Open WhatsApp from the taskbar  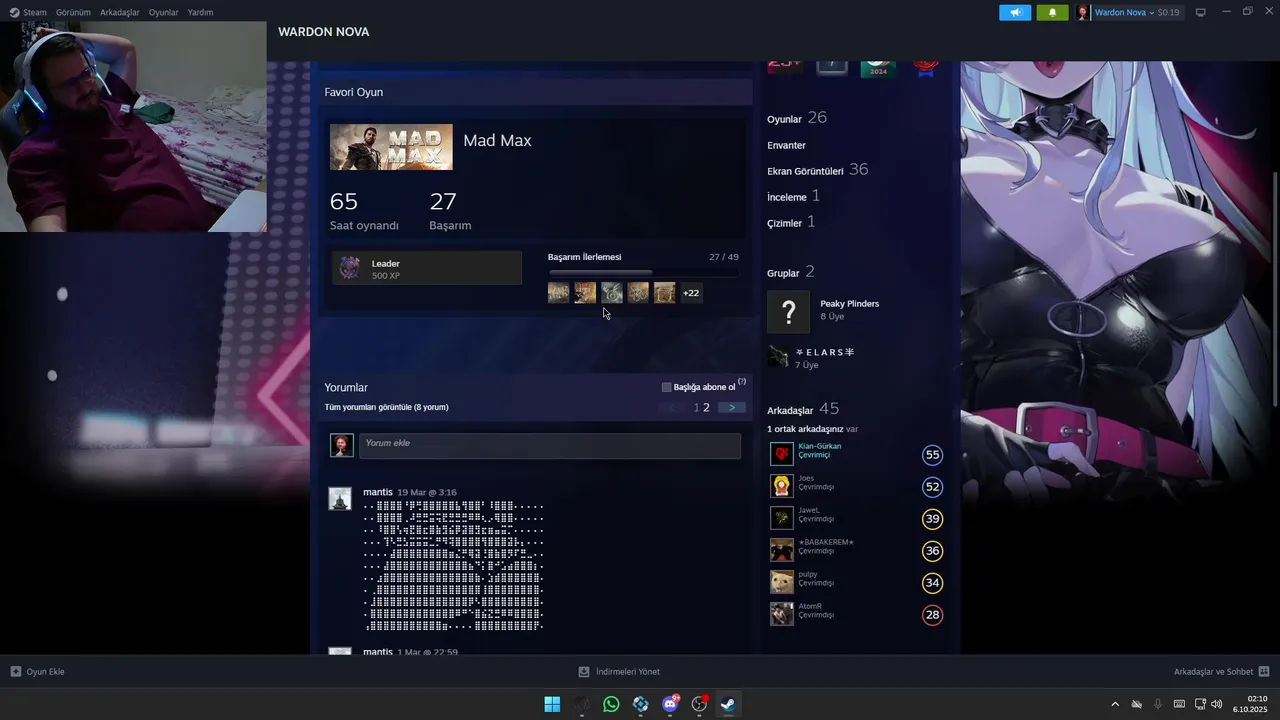[611, 704]
